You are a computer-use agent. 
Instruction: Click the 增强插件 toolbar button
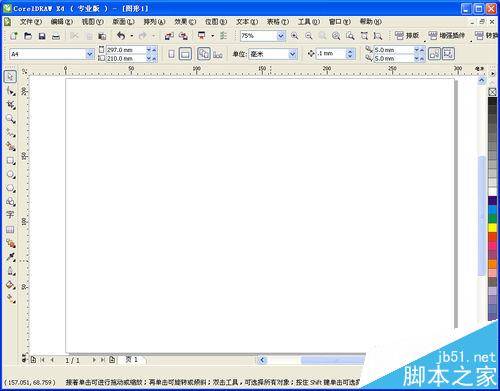coord(447,36)
